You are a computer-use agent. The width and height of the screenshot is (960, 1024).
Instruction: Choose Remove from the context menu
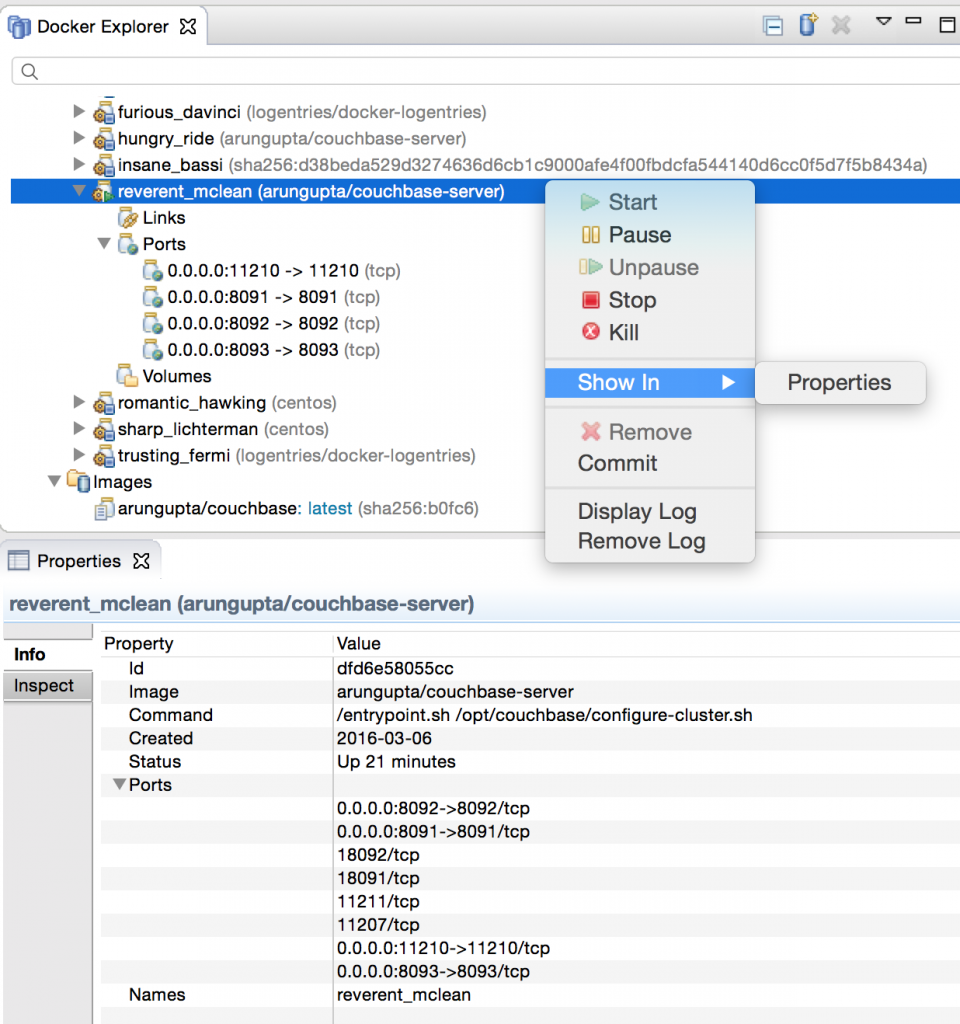pos(650,432)
